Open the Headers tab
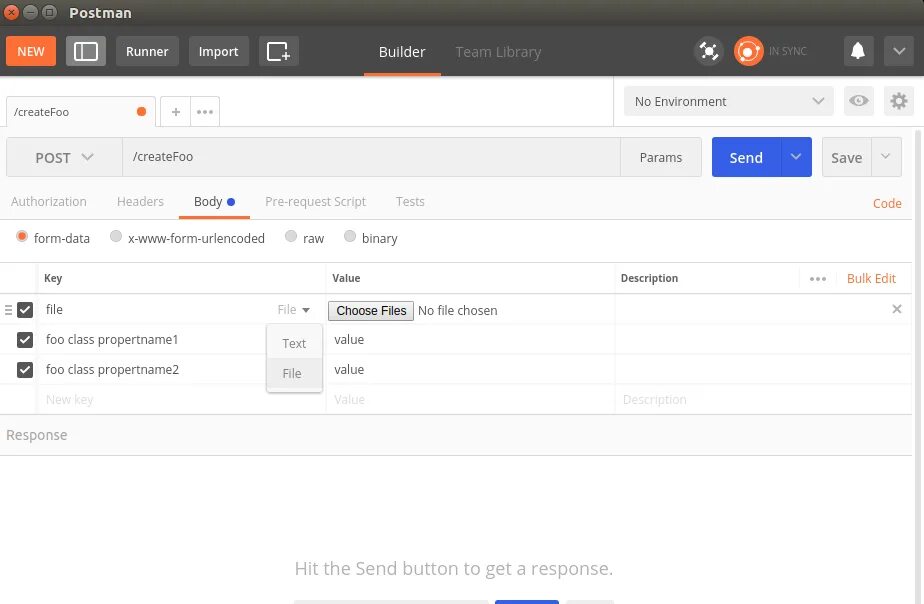Image resolution: width=924 pixels, height=604 pixels. pyautogui.click(x=140, y=202)
